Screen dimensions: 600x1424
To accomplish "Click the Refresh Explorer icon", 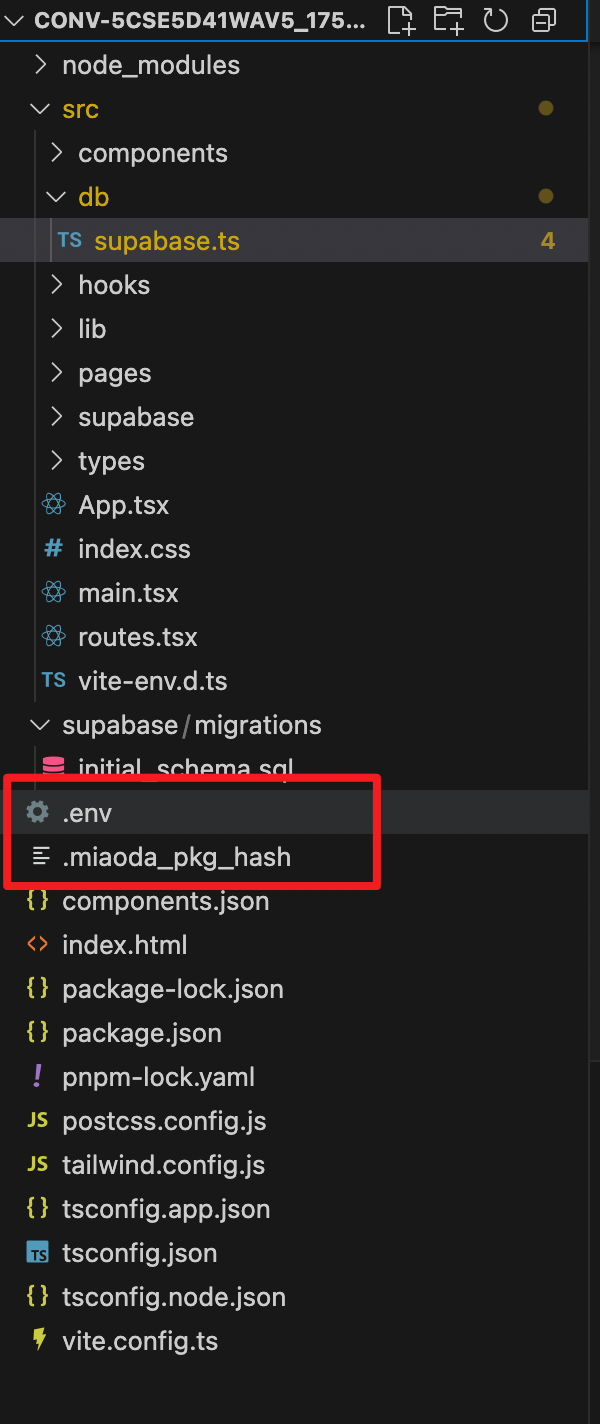I will pos(496,19).
